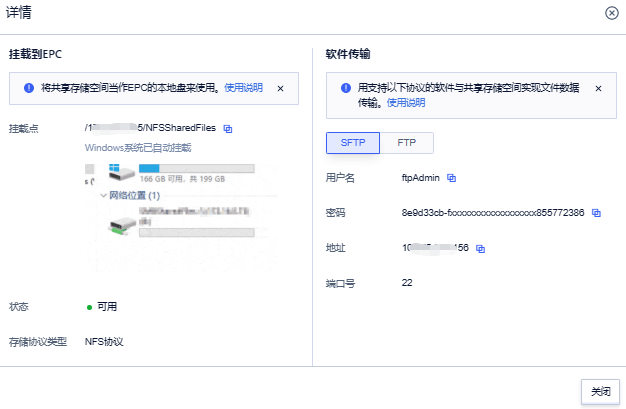Click the info icon in the software transfer notice
Screen dimensions: 626x409
[x=345, y=88]
